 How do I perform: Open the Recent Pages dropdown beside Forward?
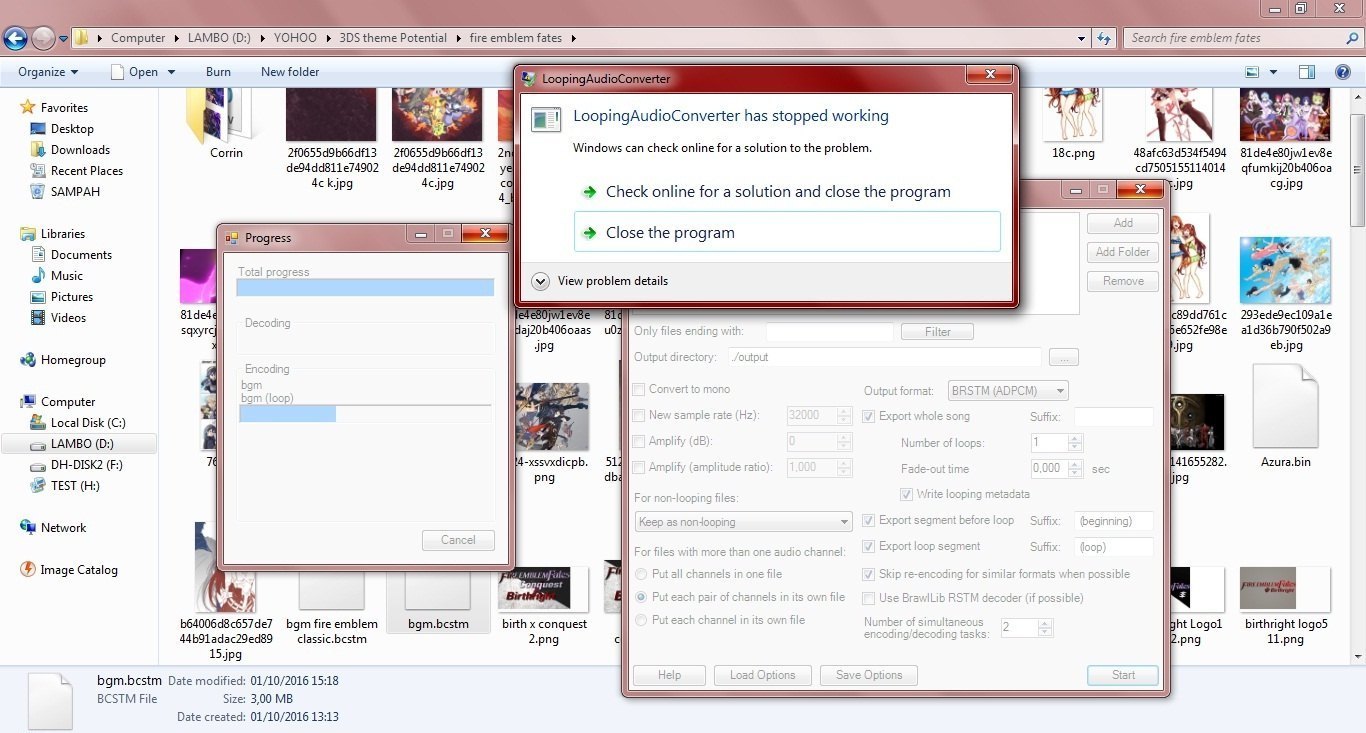click(x=64, y=39)
